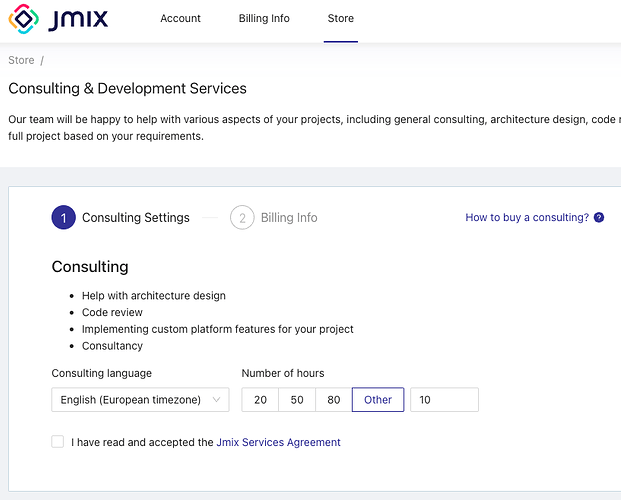Open the Account tab
Screen dimensions: 621x500
pos(180,18)
